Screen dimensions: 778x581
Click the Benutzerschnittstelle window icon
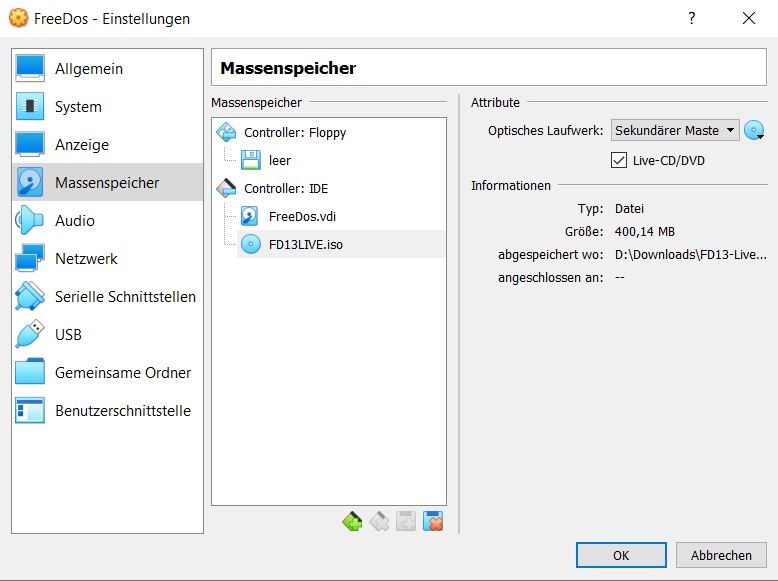pos(30,410)
